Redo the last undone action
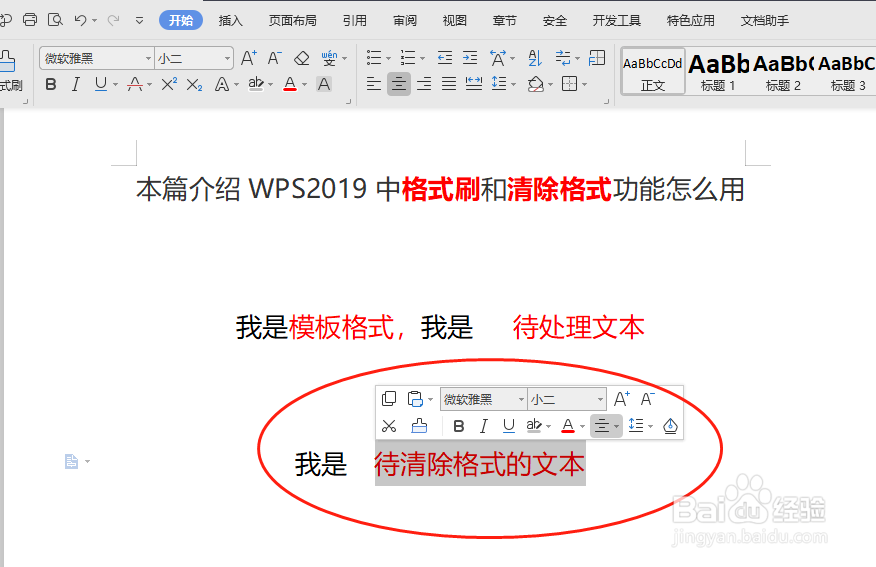 click(x=113, y=21)
